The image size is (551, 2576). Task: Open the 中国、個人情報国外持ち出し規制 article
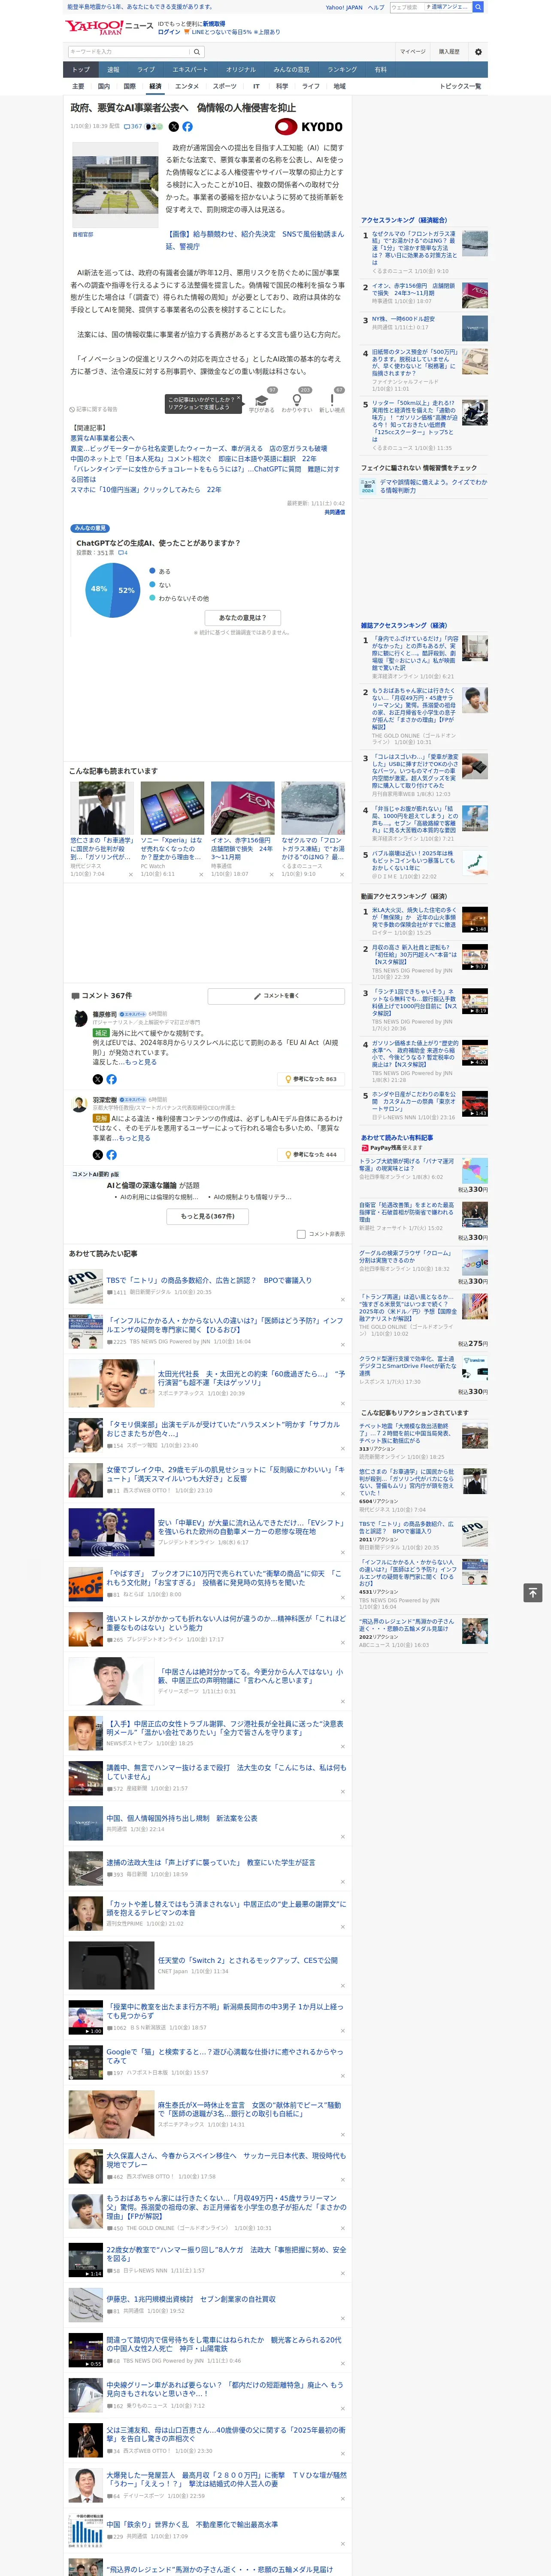coord(182,1818)
